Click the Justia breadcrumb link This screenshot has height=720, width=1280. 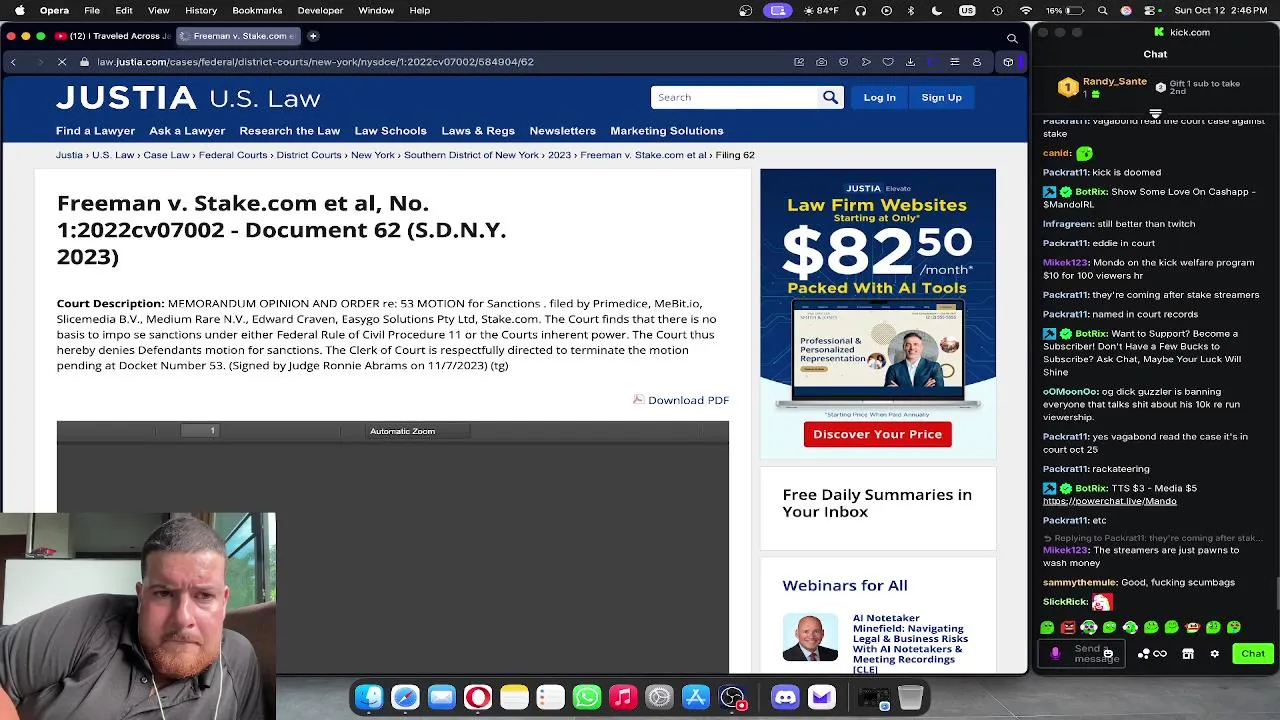tap(69, 155)
